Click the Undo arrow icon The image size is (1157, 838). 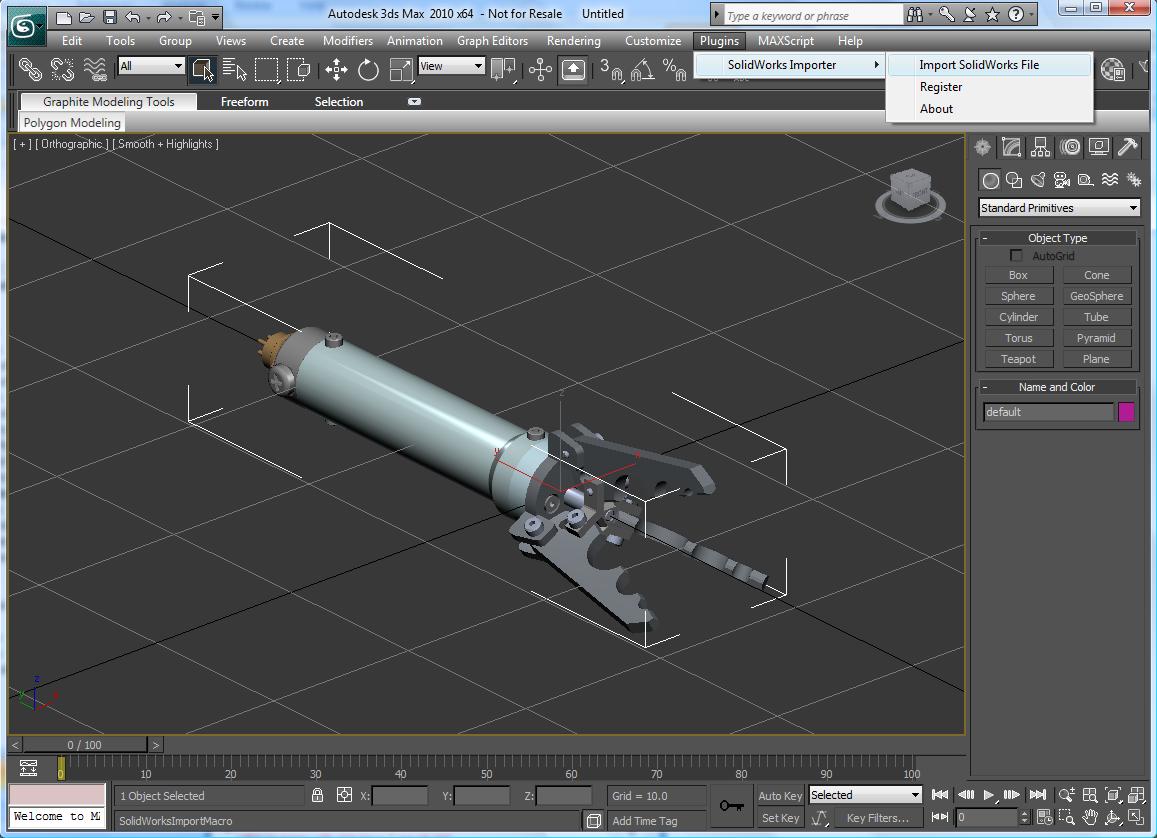point(133,16)
